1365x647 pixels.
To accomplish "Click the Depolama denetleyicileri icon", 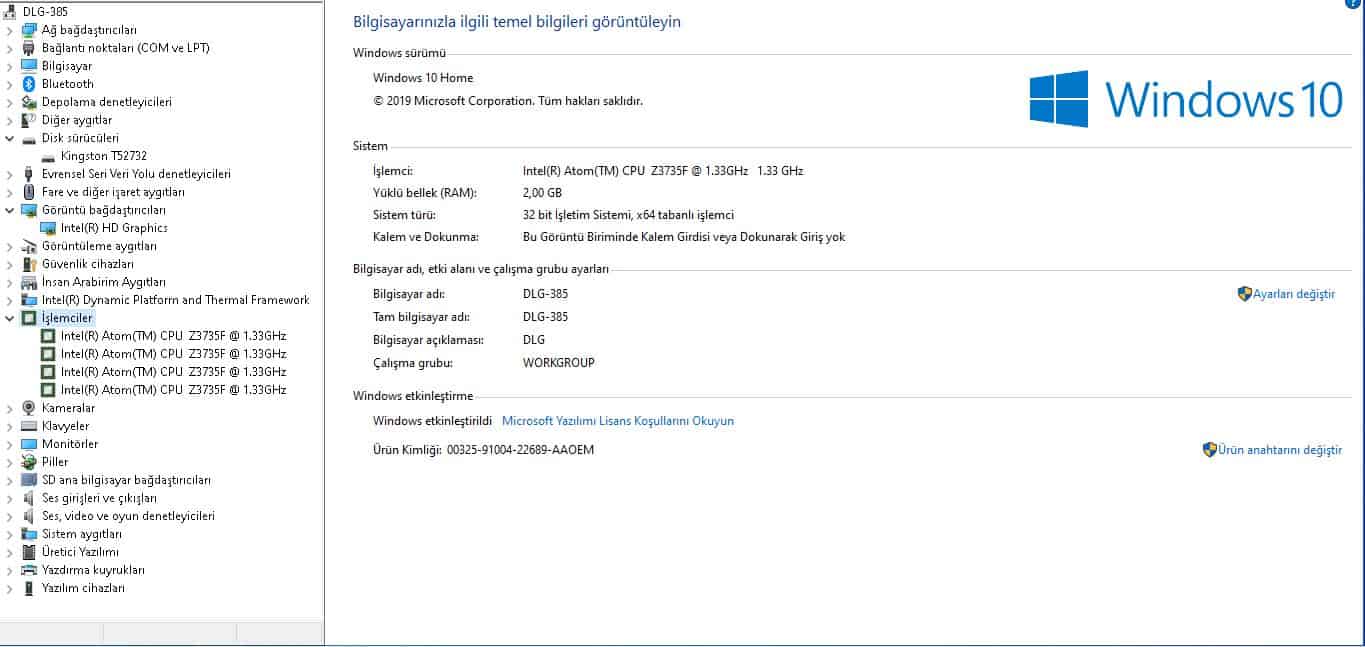I will click(x=29, y=102).
